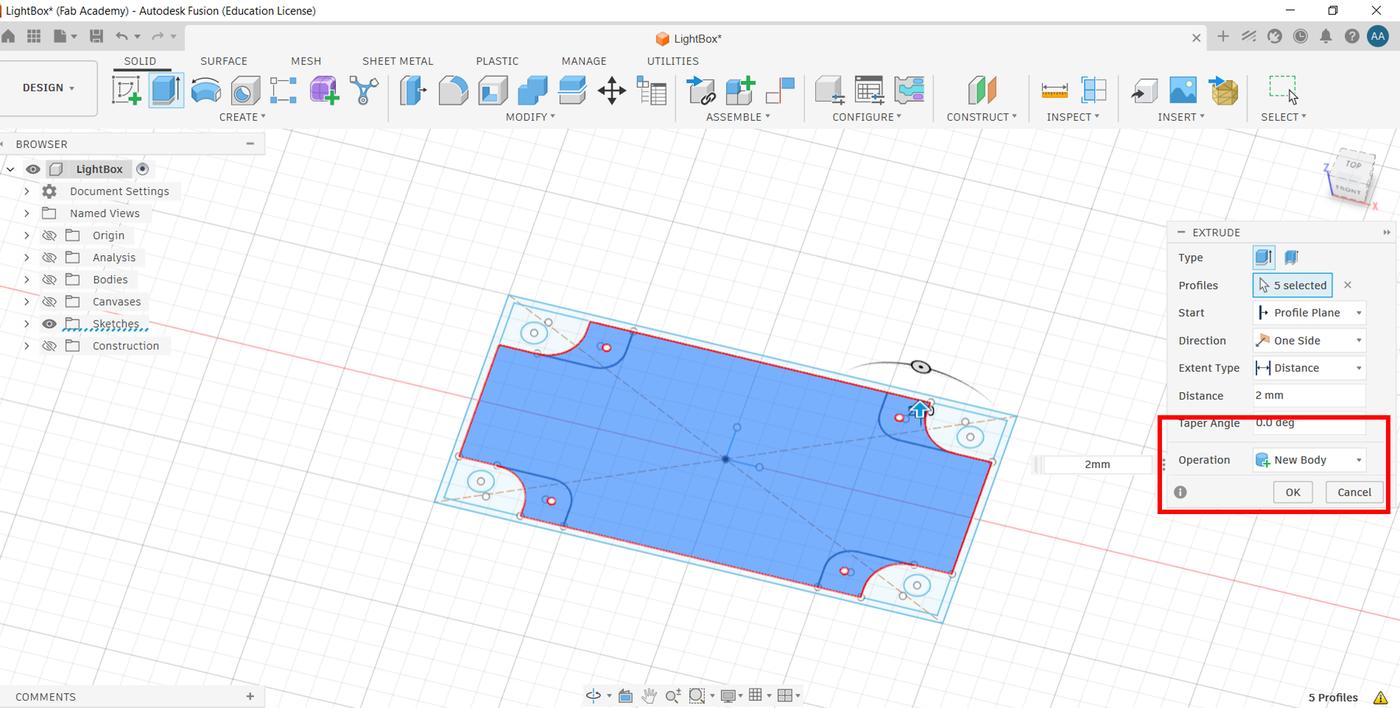Select the Offset Plane construct icon
This screenshot has width=1400, height=708.
tap(982, 91)
